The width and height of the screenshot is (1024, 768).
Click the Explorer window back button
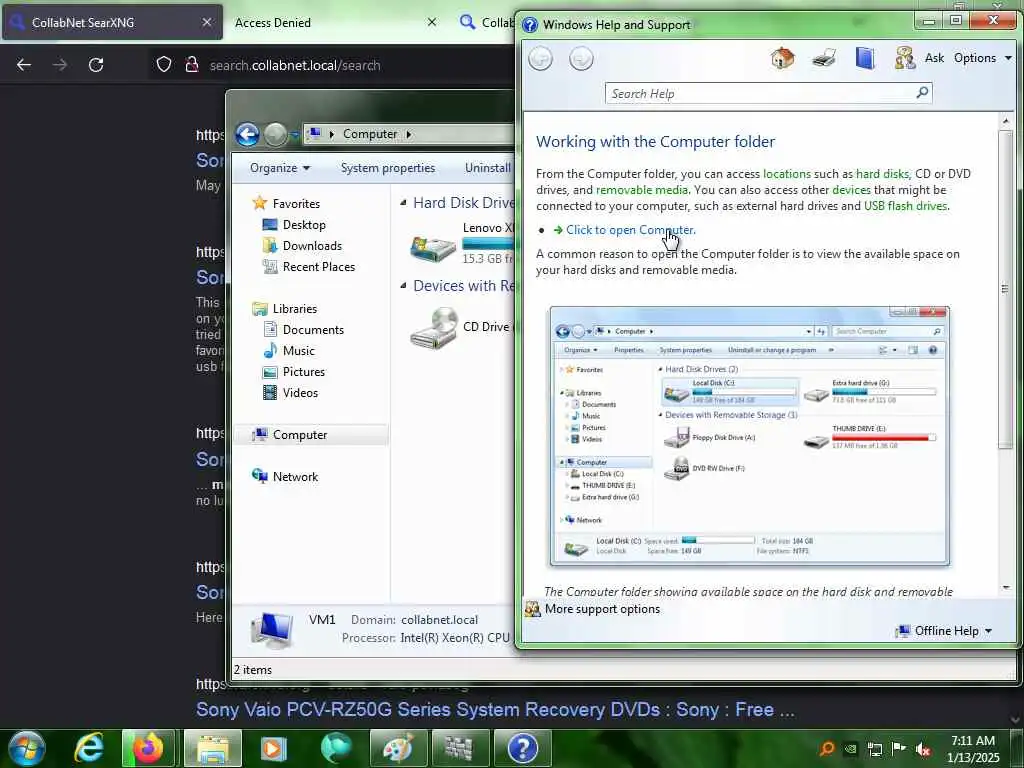(x=248, y=135)
